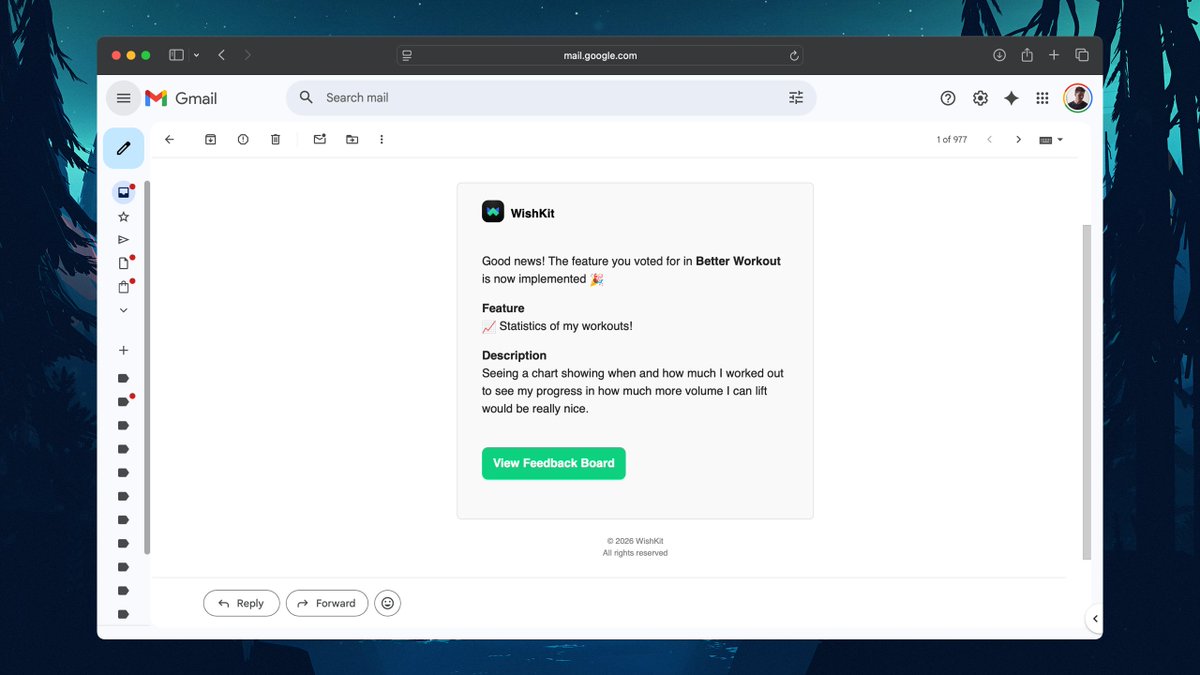
Task: Show search options filter in search bar
Action: 796,98
